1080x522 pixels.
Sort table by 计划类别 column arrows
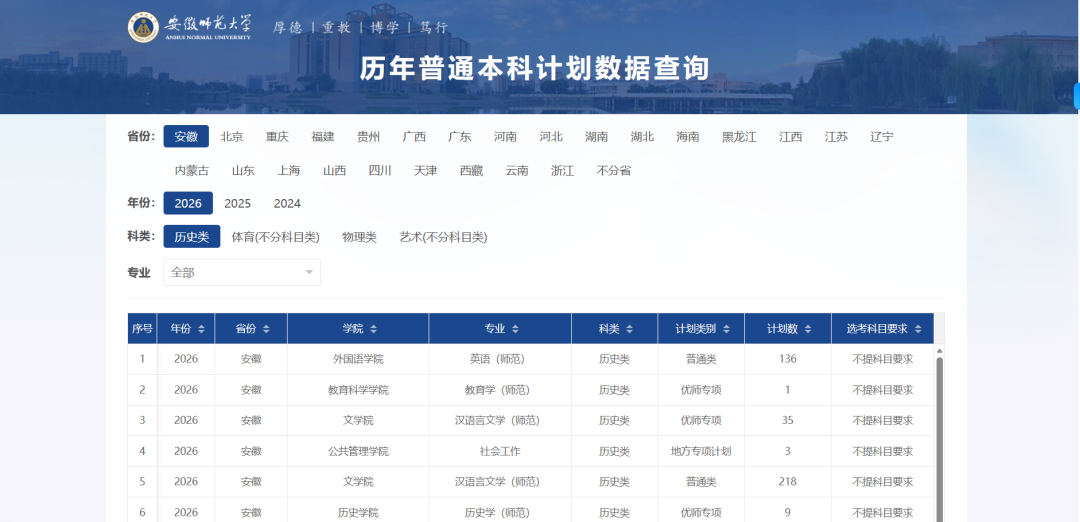click(x=727, y=329)
